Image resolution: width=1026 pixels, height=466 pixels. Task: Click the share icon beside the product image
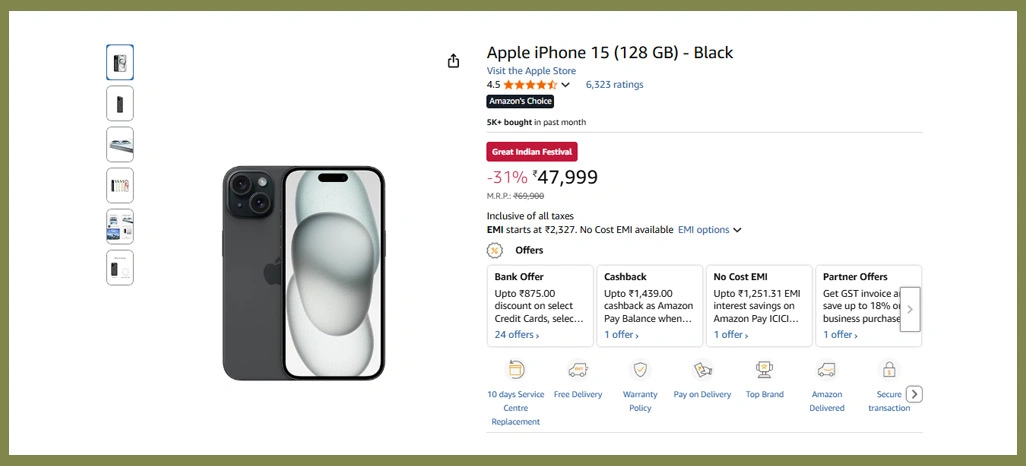coord(453,61)
